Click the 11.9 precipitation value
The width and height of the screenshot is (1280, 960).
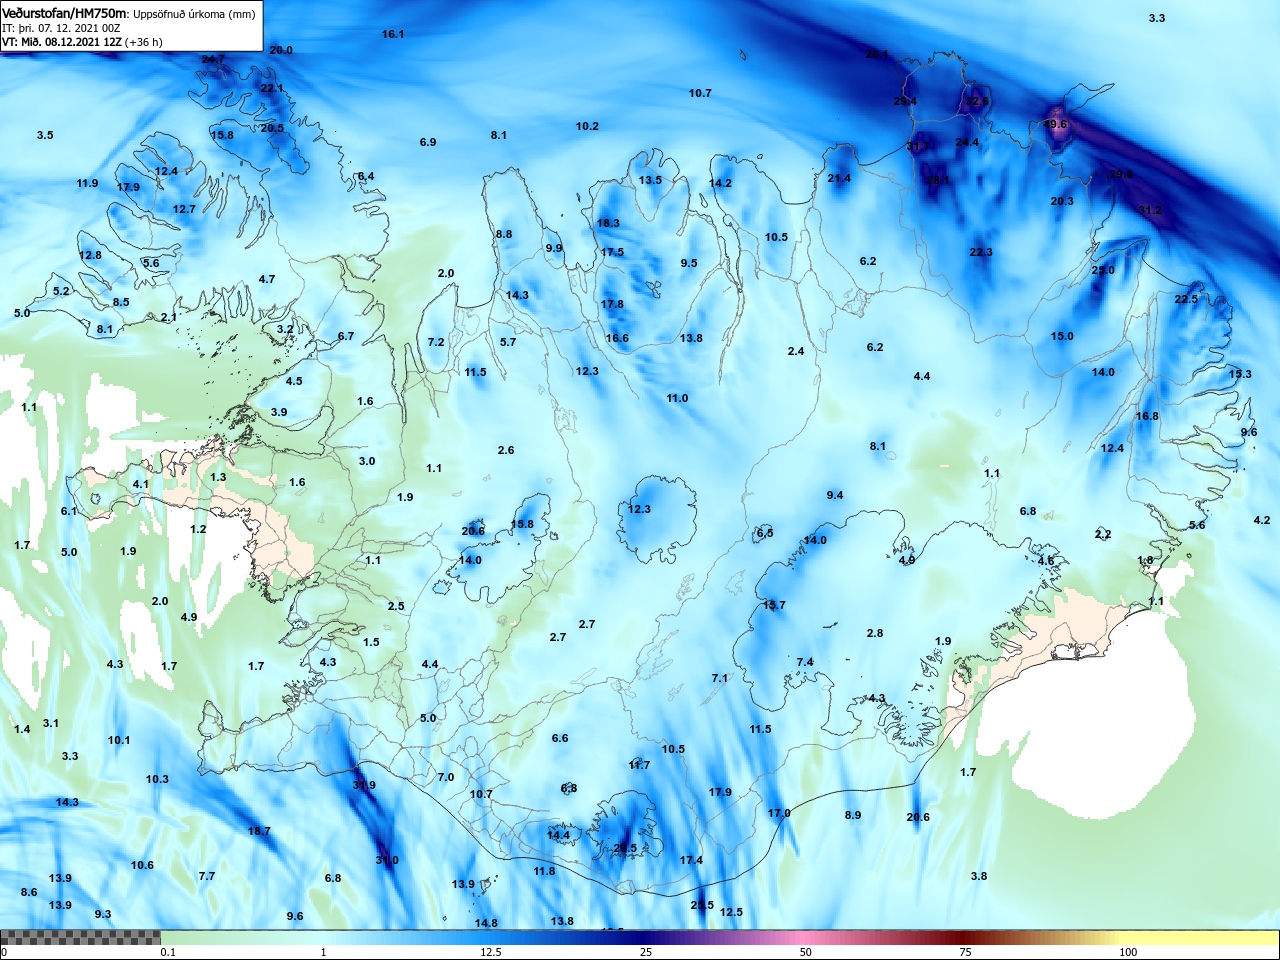click(x=87, y=184)
